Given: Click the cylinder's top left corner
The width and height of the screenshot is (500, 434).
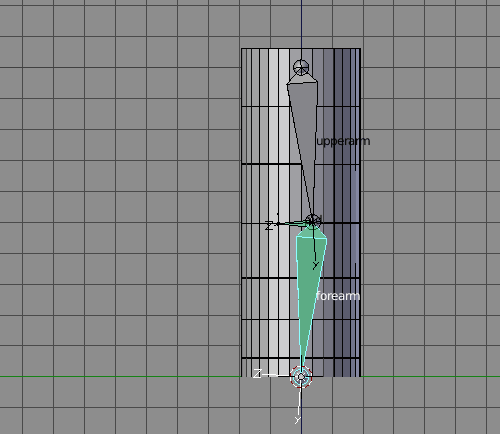Looking at the screenshot, I should 242,49.
